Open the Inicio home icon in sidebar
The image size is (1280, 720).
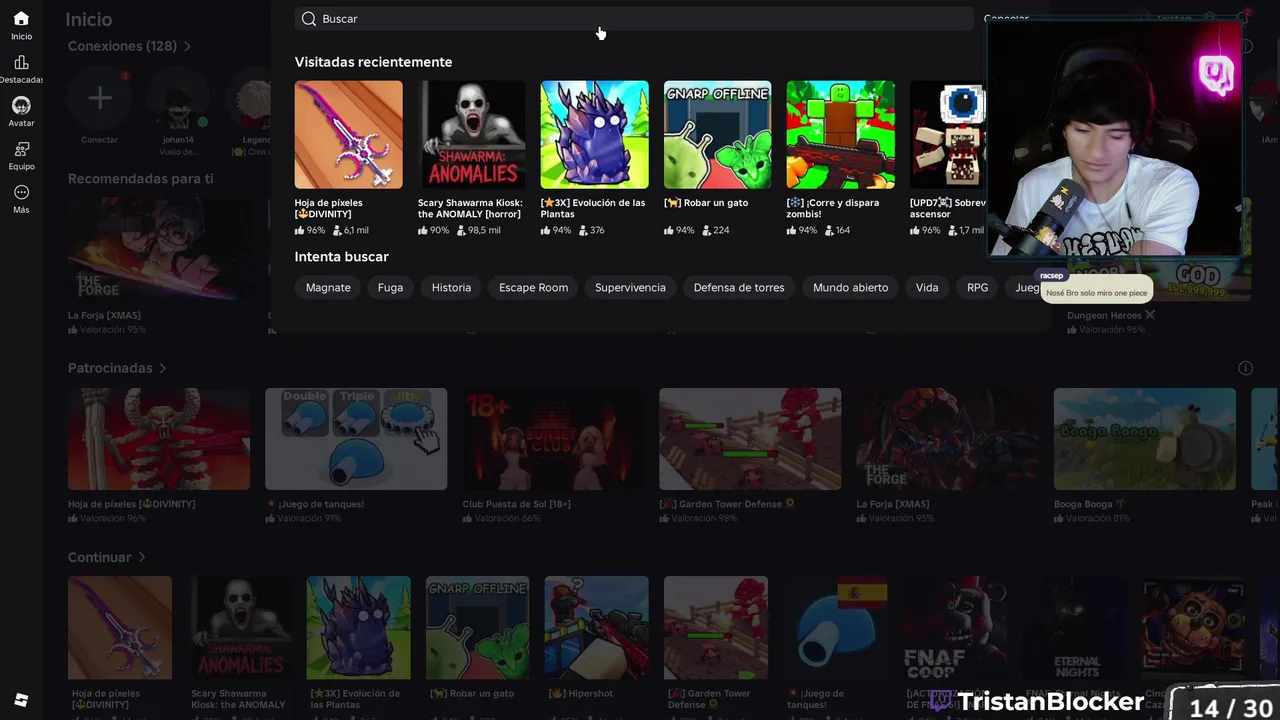click(21, 18)
